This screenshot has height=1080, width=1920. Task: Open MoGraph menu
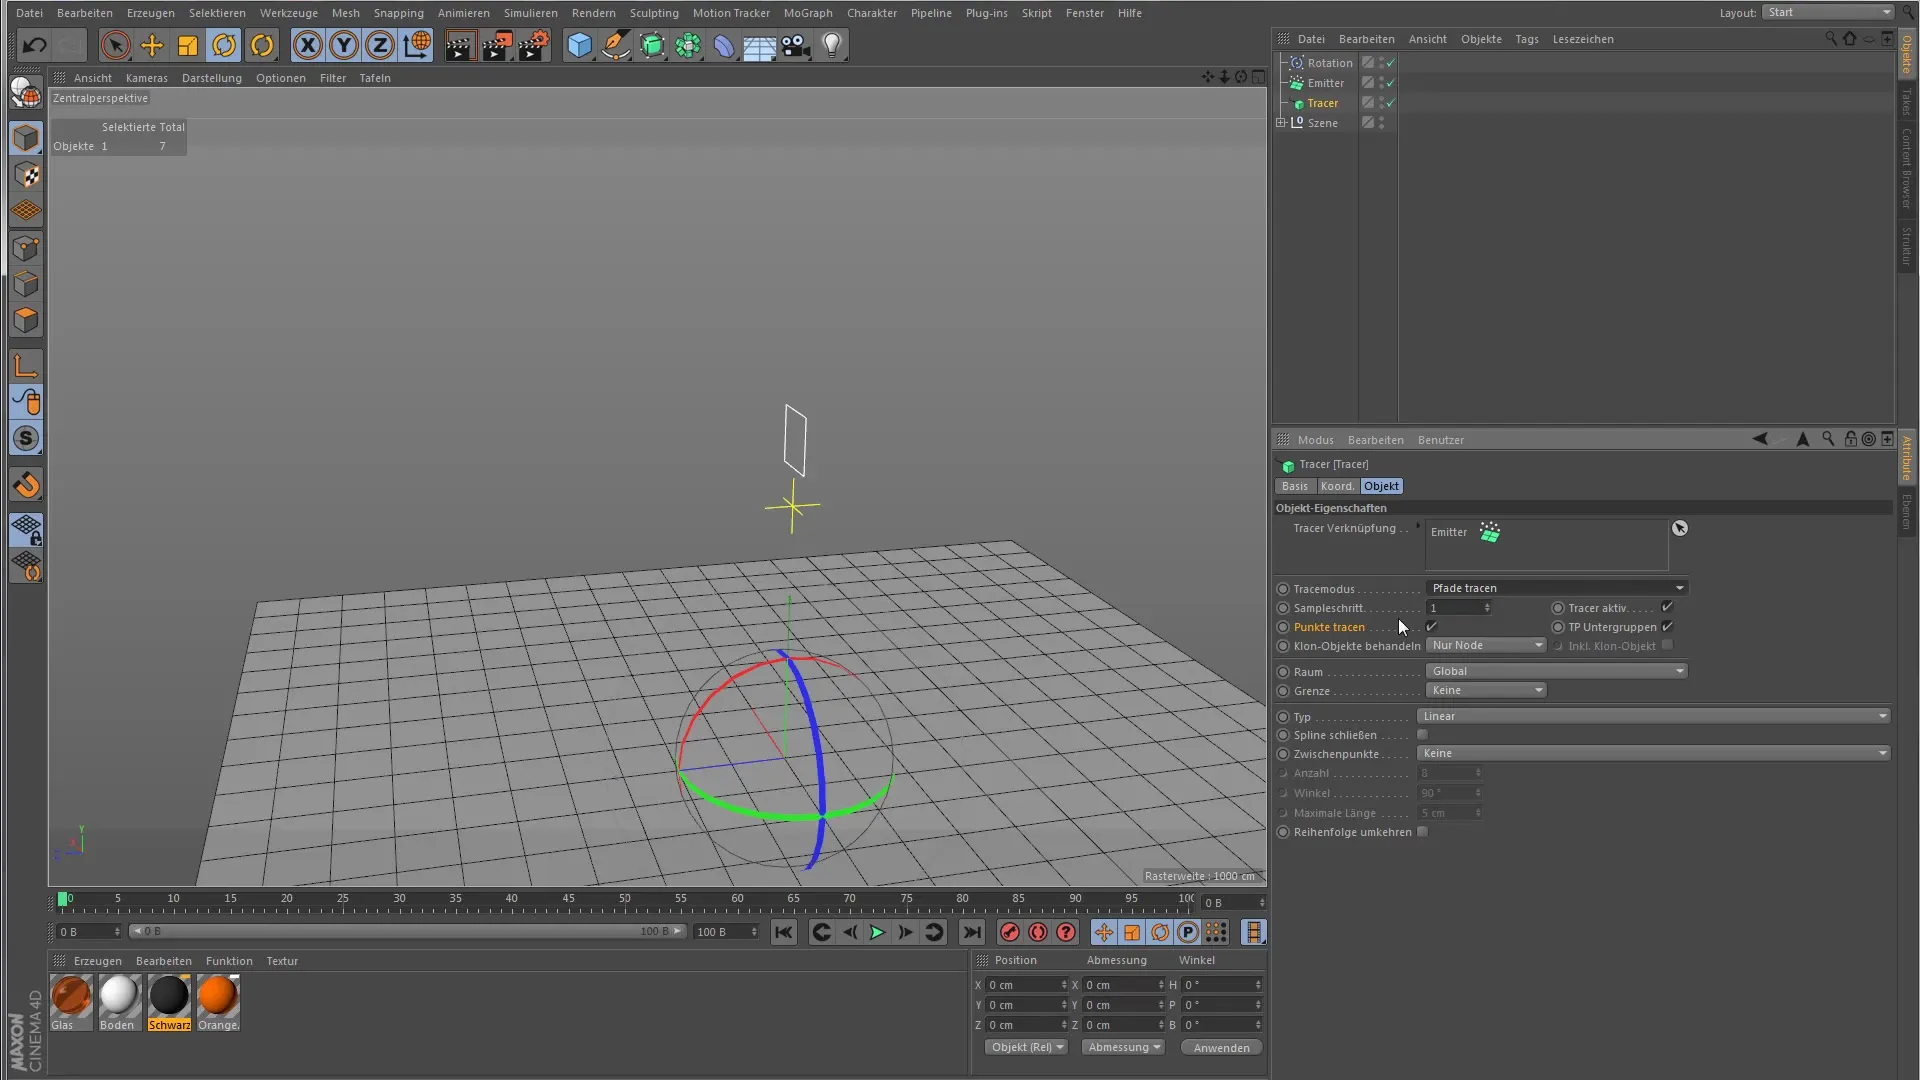click(x=808, y=13)
